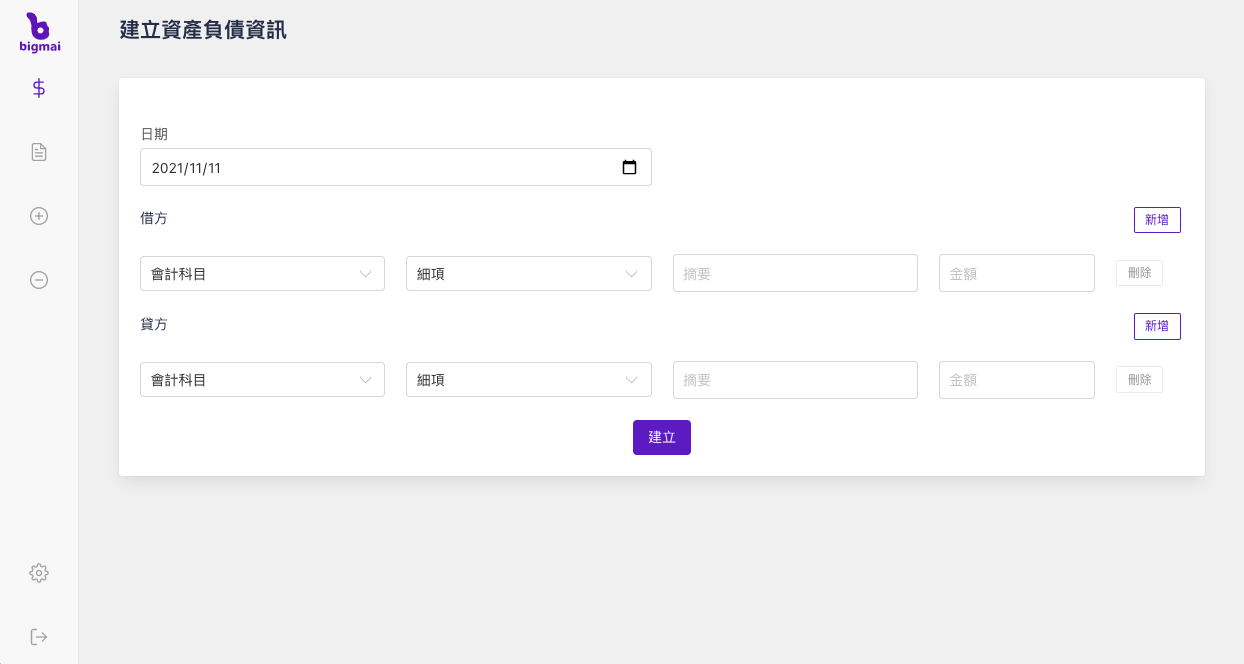Expand 會計科目 dropdown under 貸方
The width and height of the screenshot is (1244, 664).
tap(262, 380)
